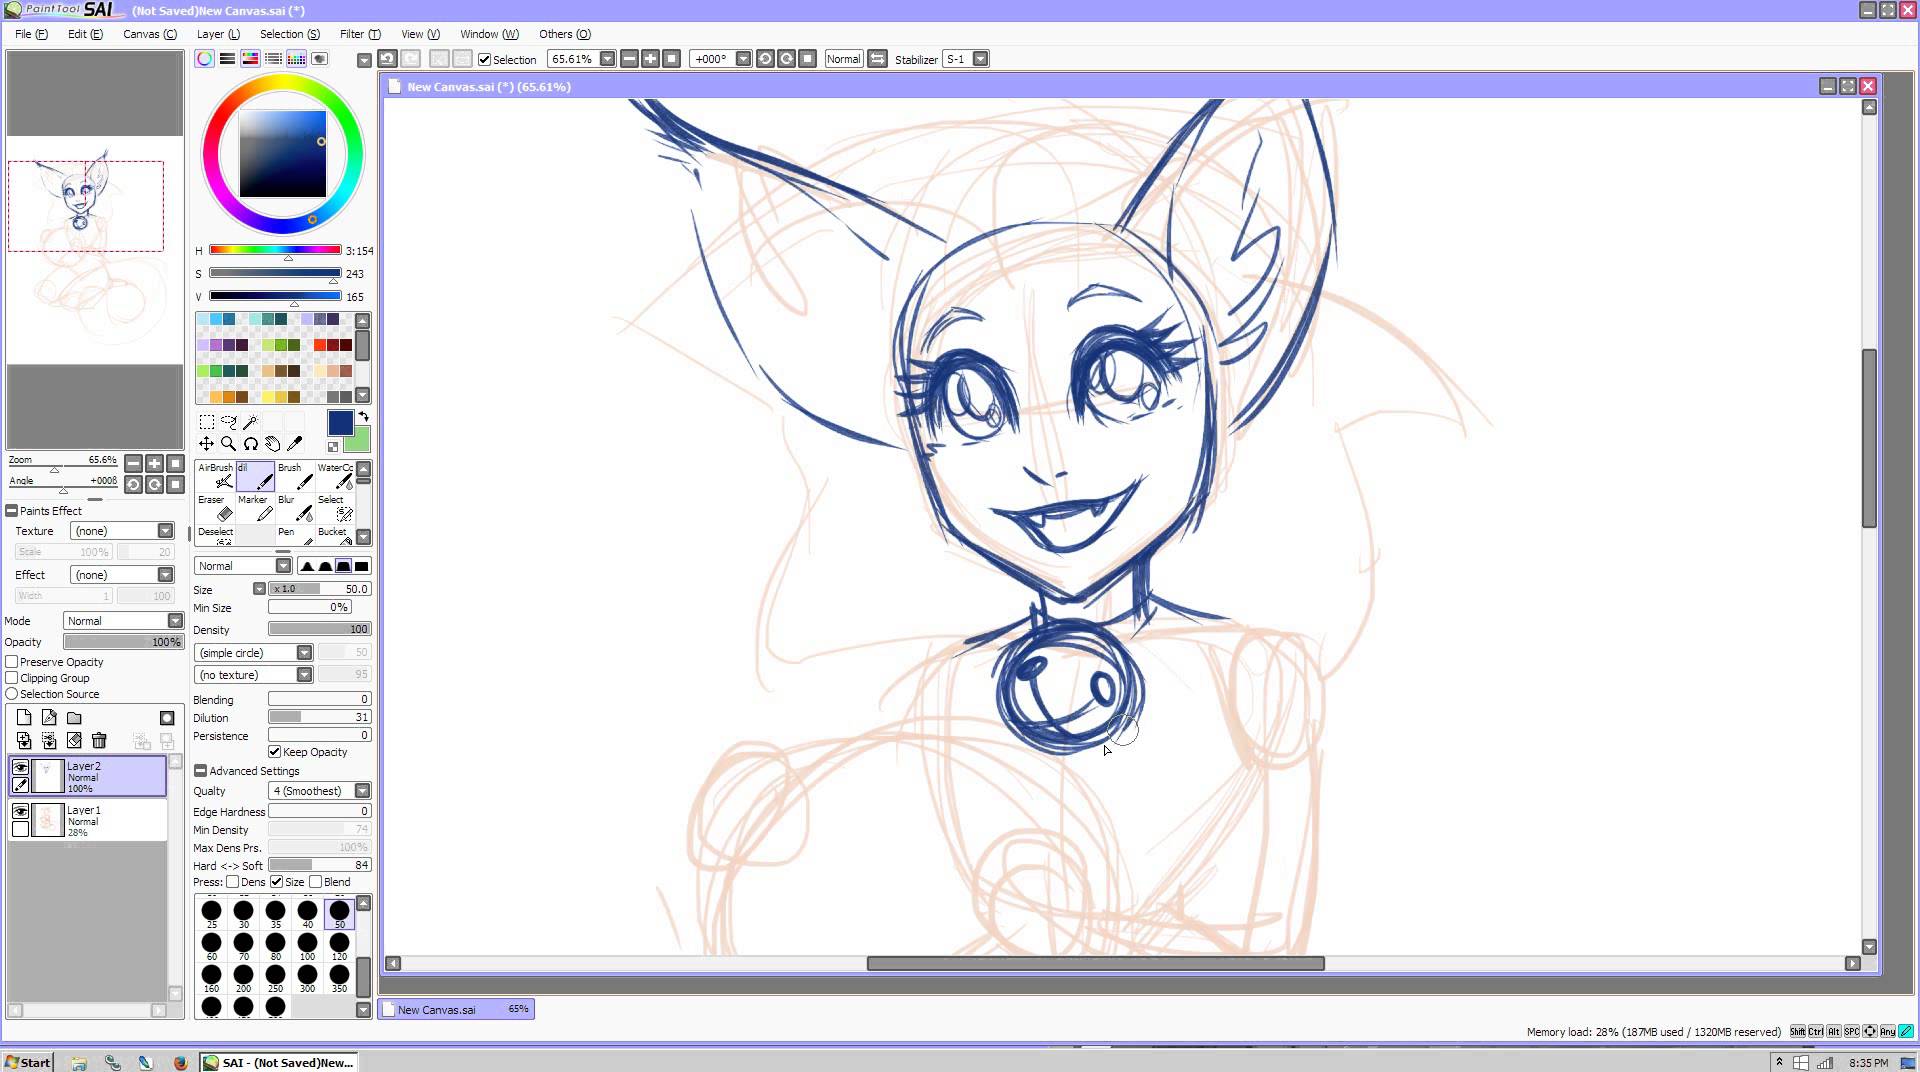
Task: Click the Start button on the taskbar
Action: tap(25, 1062)
